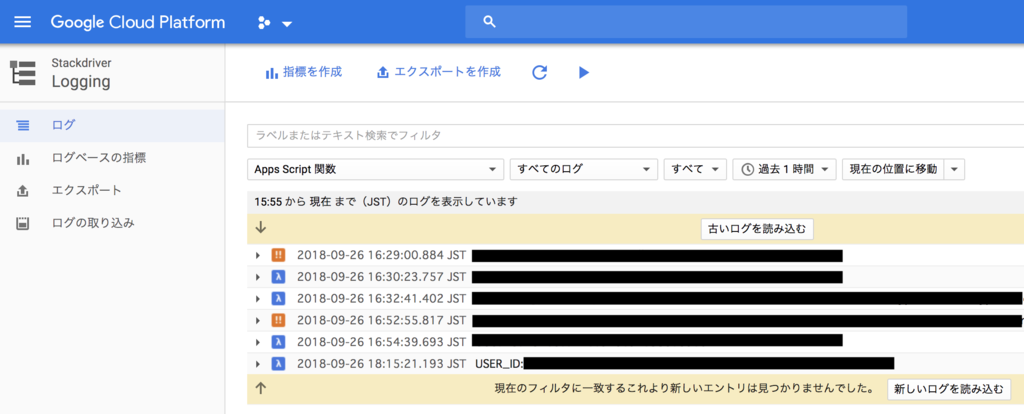Viewport: 1024px width, 414px height.
Task: Click timestamp 2018-09-26 18:15:21.193 JST
Action: coord(381,364)
